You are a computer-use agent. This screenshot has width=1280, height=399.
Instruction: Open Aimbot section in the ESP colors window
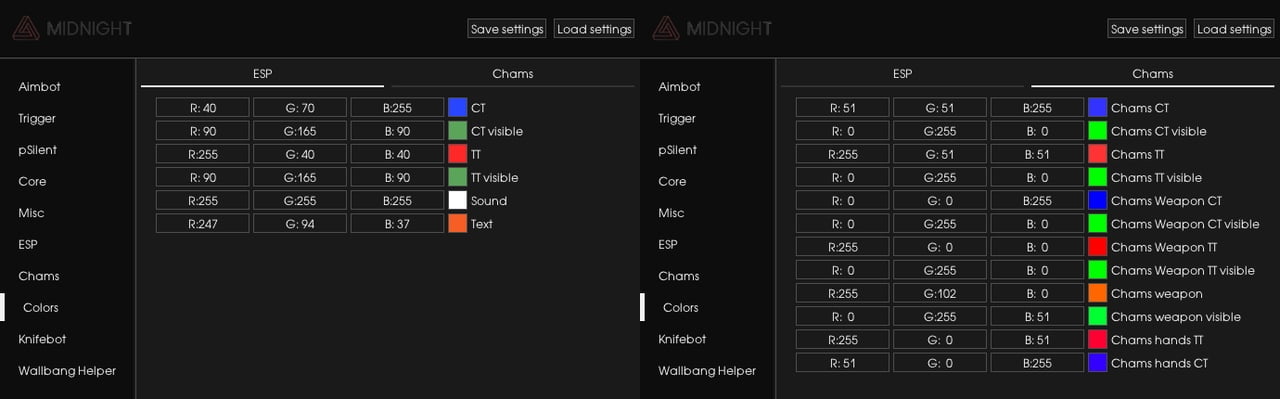[x=39, y=87]
